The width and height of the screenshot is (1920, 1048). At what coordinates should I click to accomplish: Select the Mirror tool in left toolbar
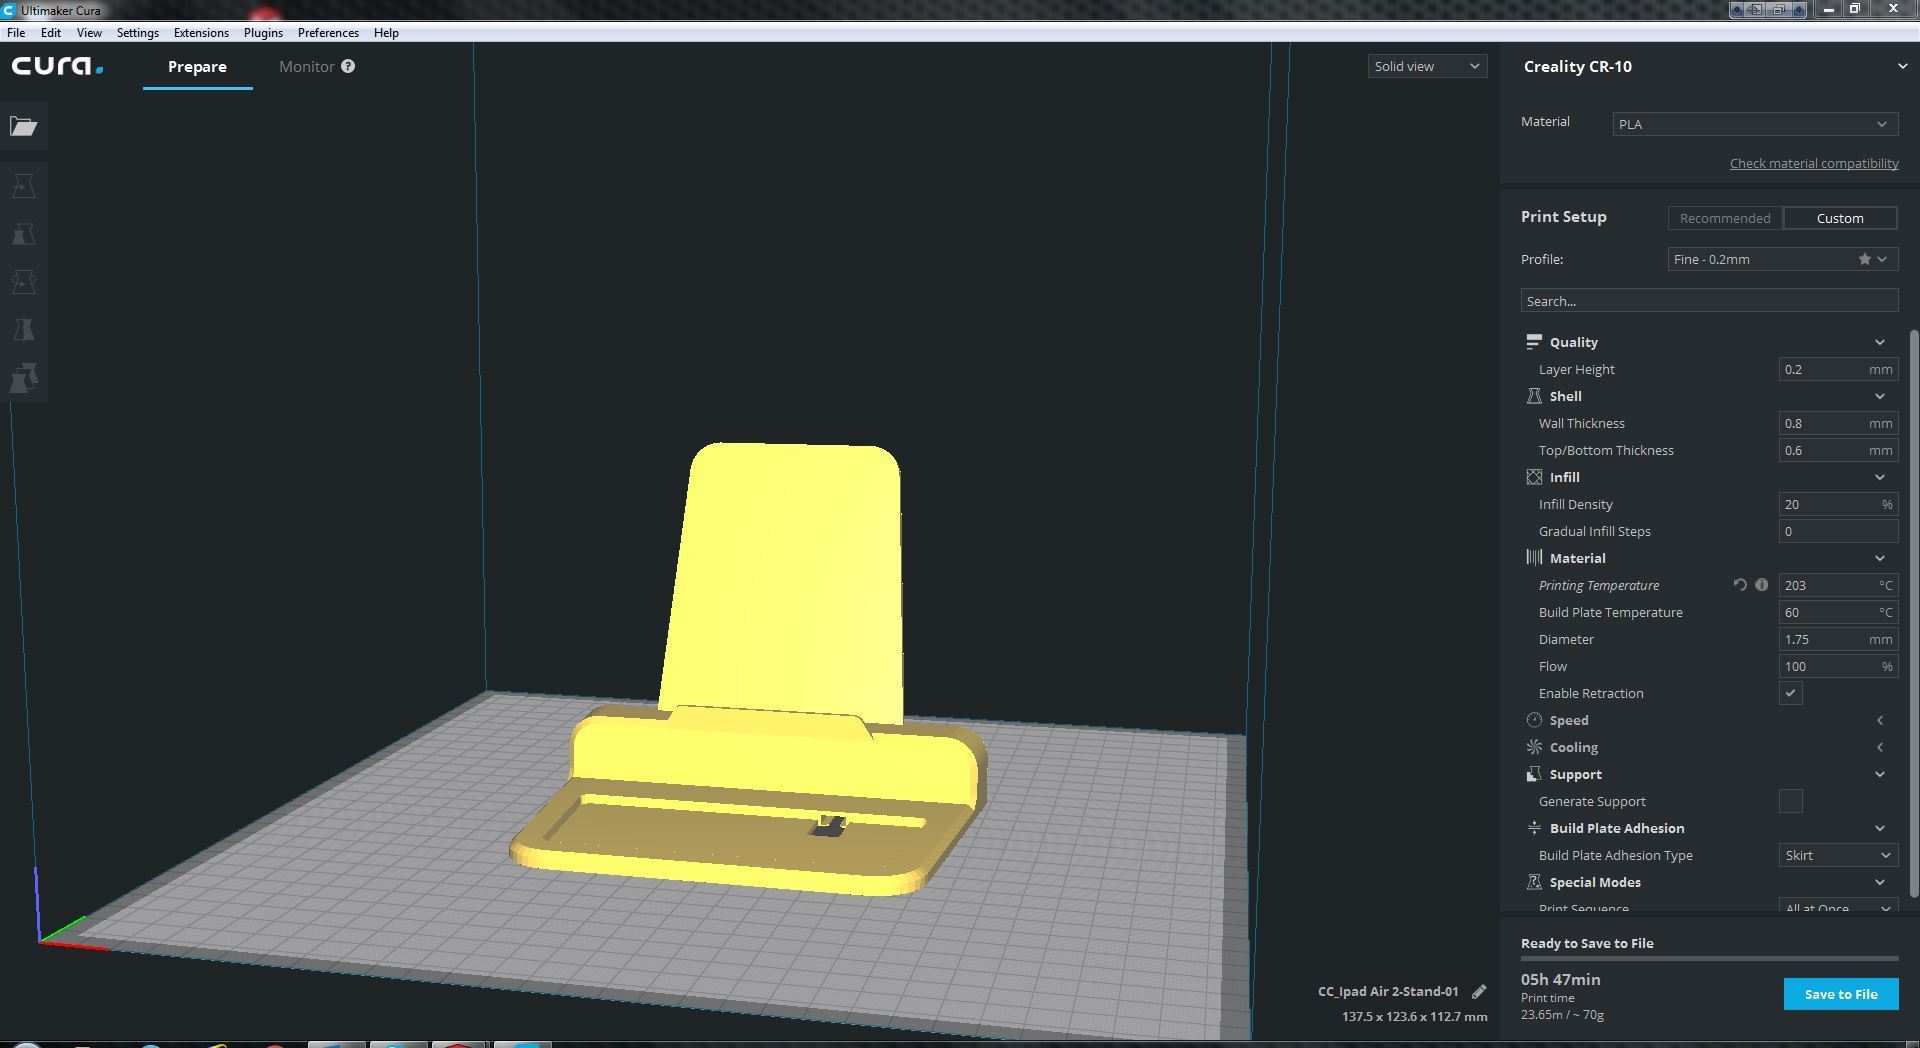point(24,330)
